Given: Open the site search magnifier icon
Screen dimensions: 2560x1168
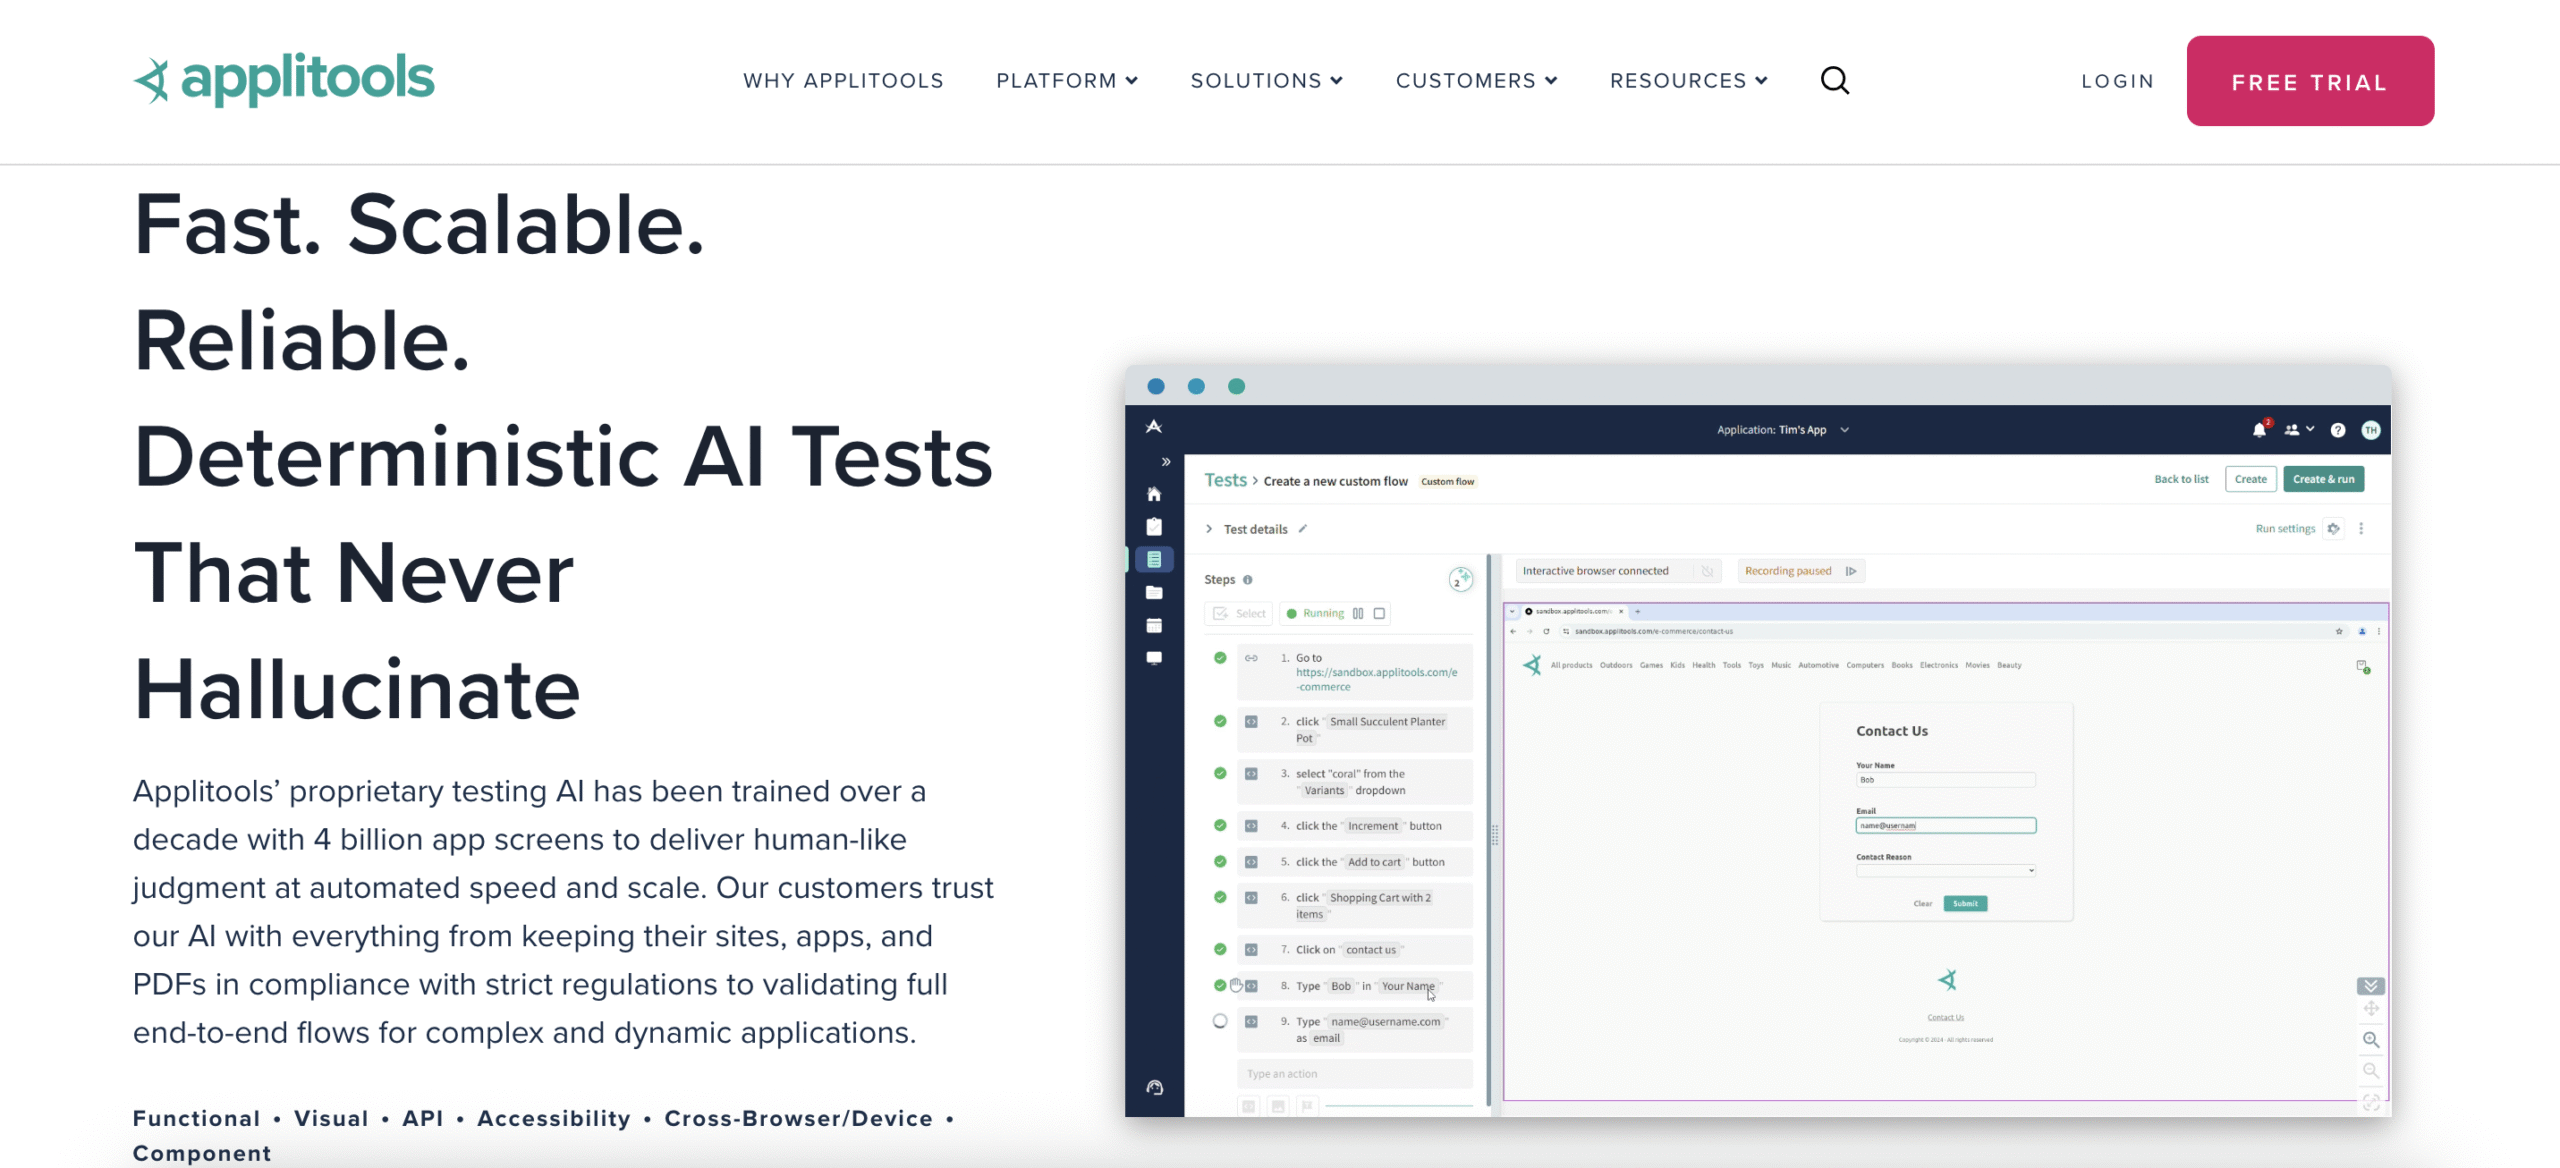Looking at the screenshot, I should click(x=1835, y=80).
